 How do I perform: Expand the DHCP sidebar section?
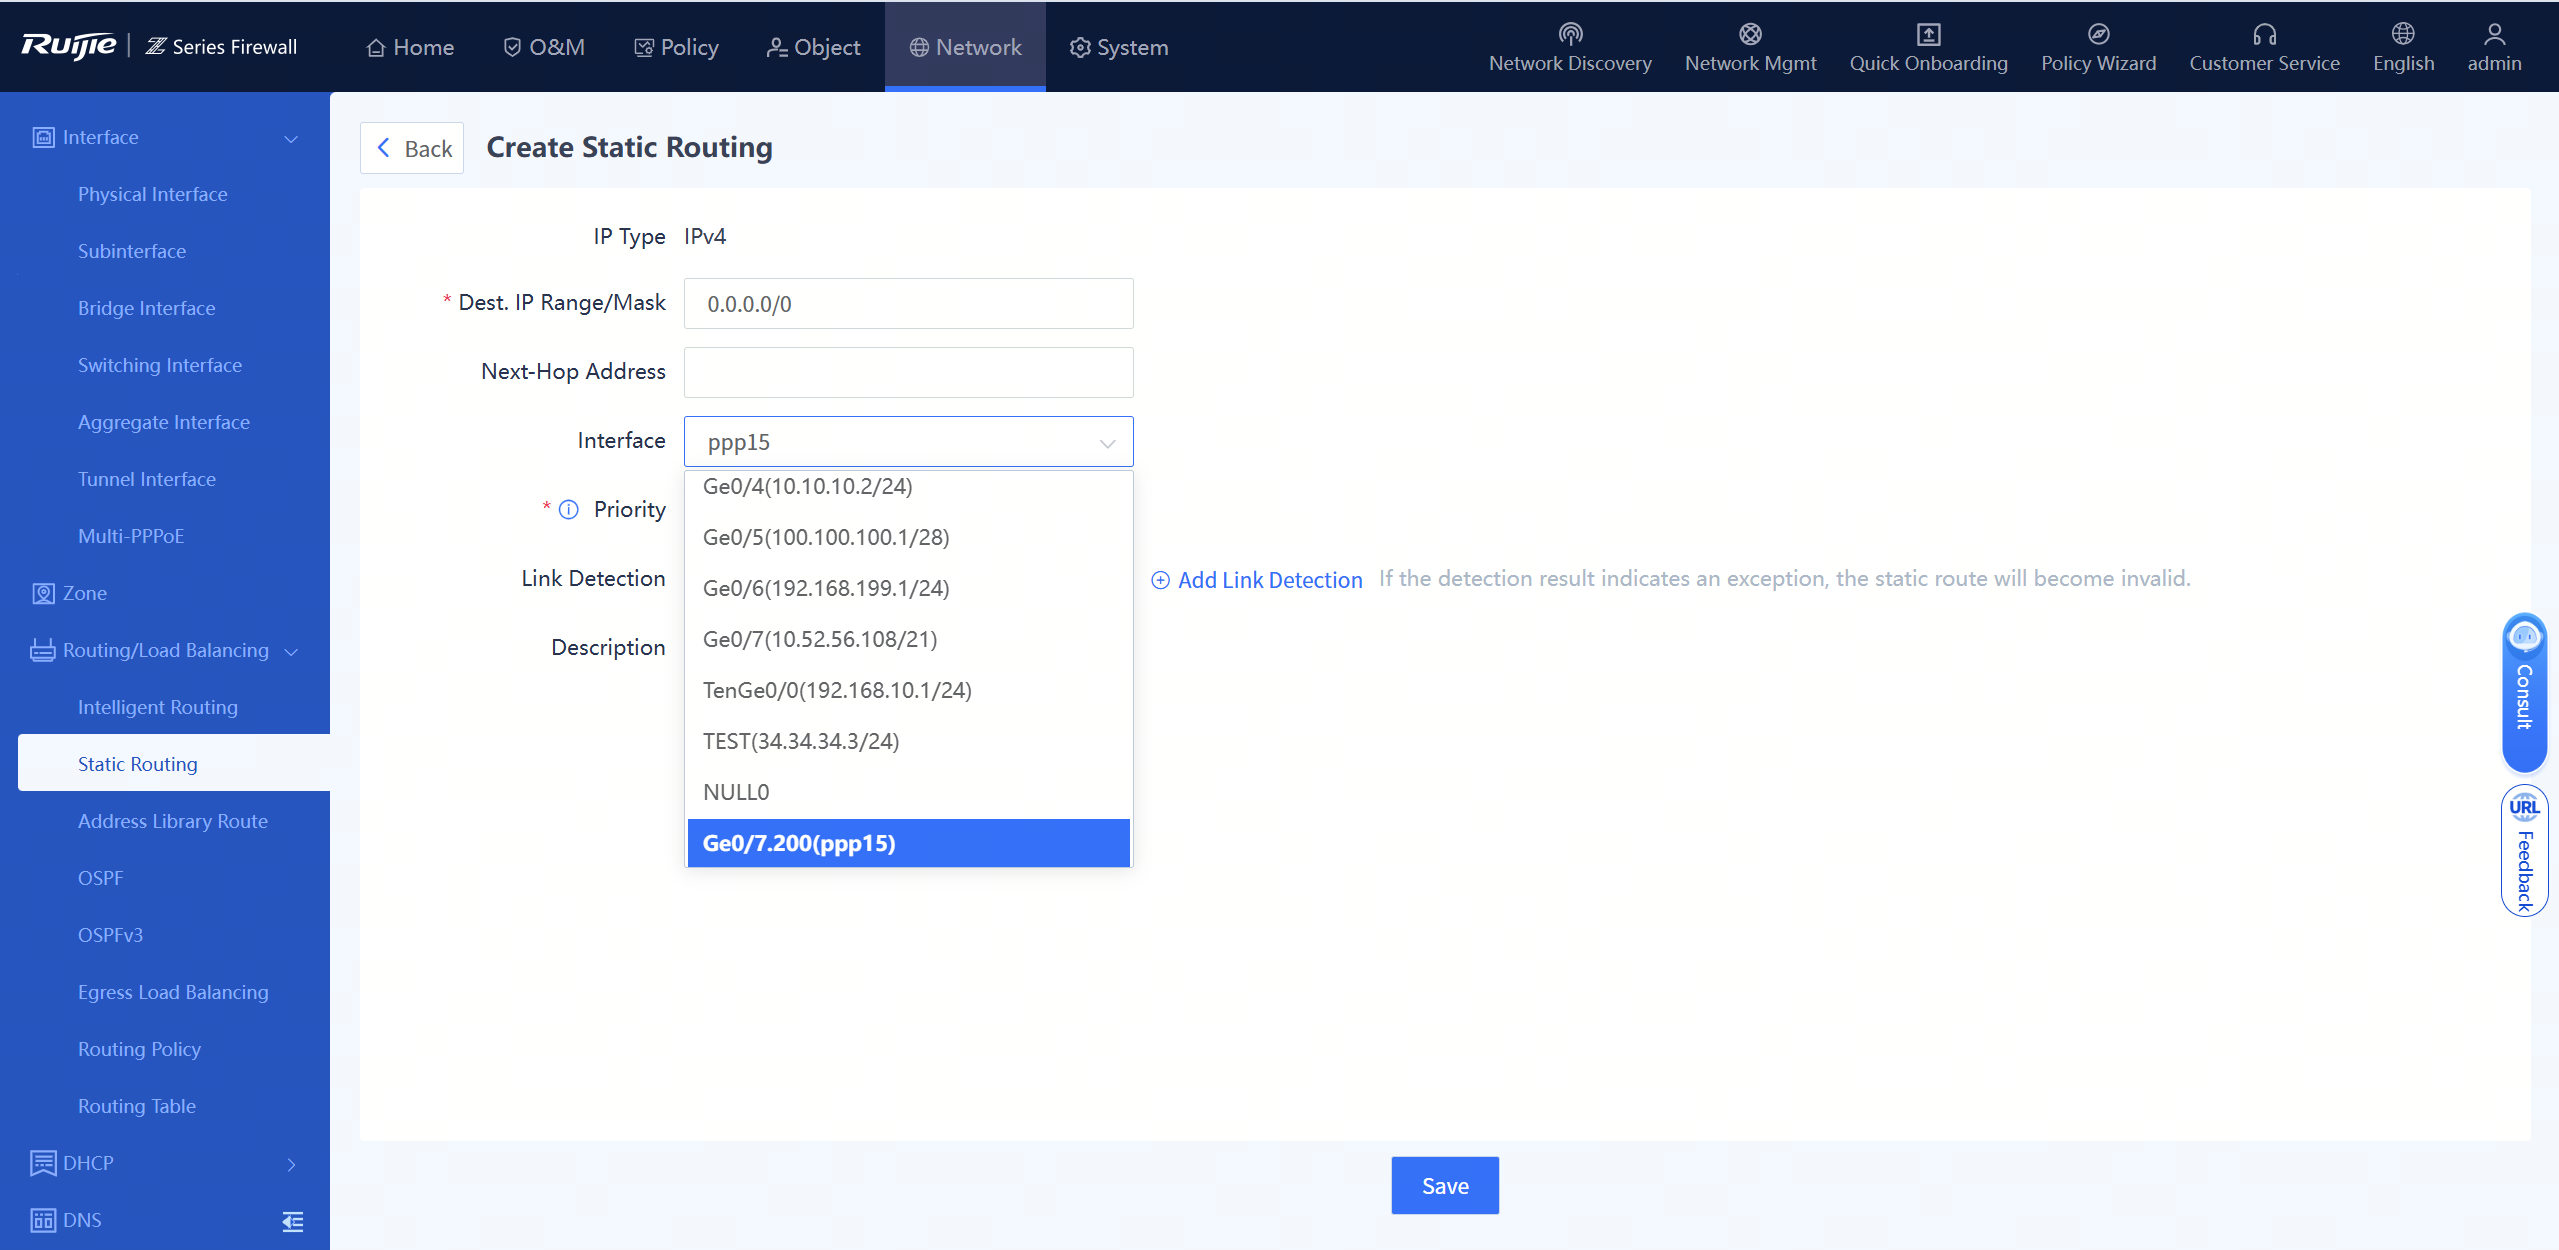[x=291, y=1164]
